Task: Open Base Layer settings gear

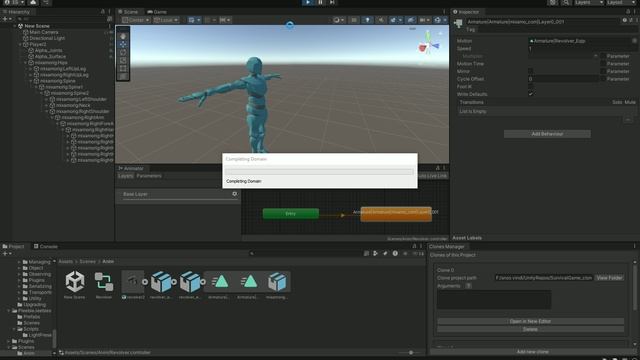Action: (x=234, y=194)
